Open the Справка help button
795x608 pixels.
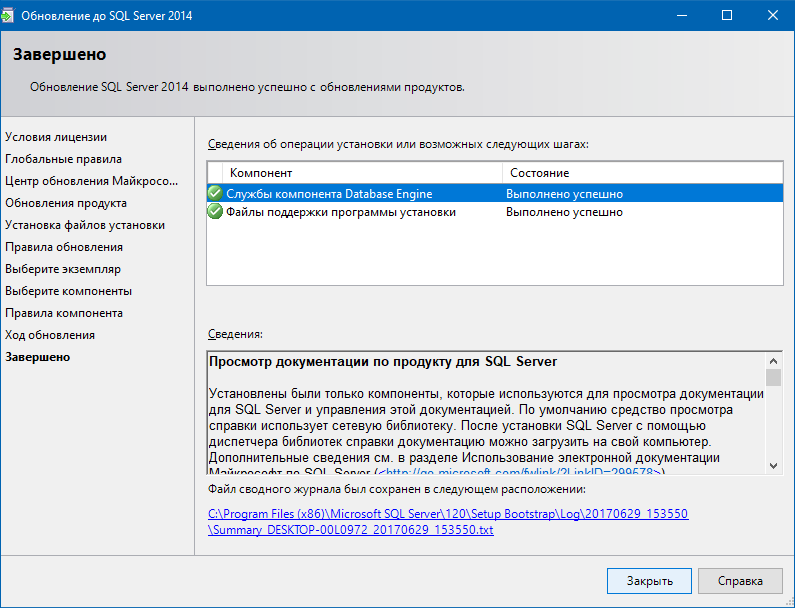pos(740,581)
